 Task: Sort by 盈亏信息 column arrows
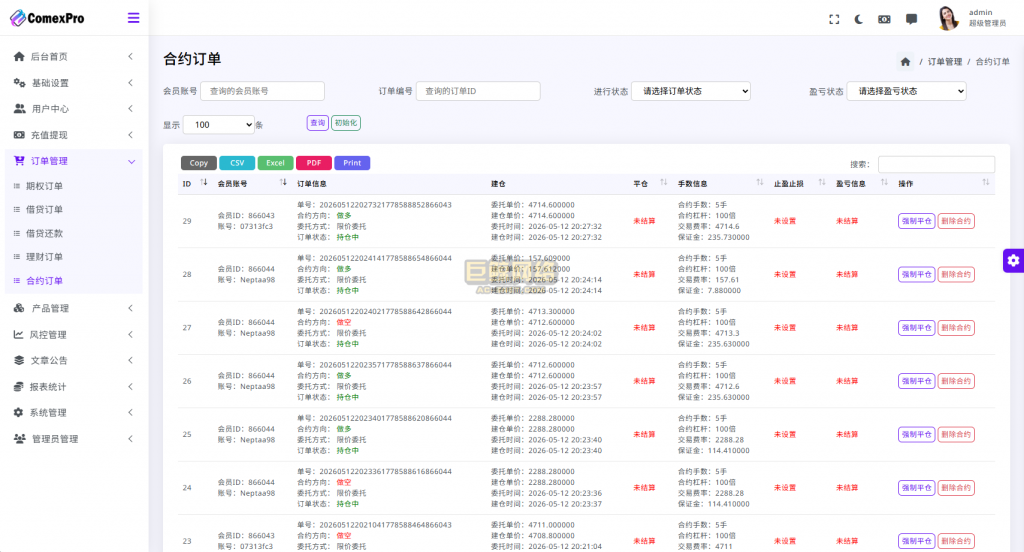click(x=884, y=182)
